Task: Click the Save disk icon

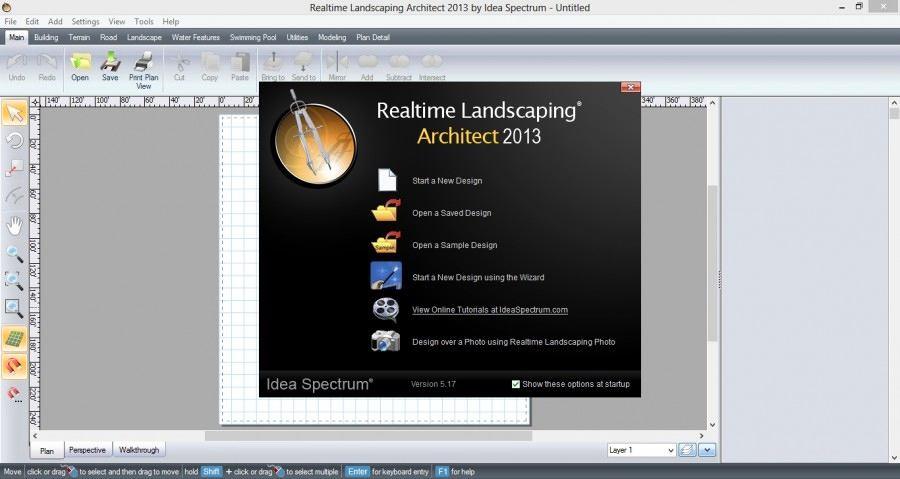Action: pos(110,62)
